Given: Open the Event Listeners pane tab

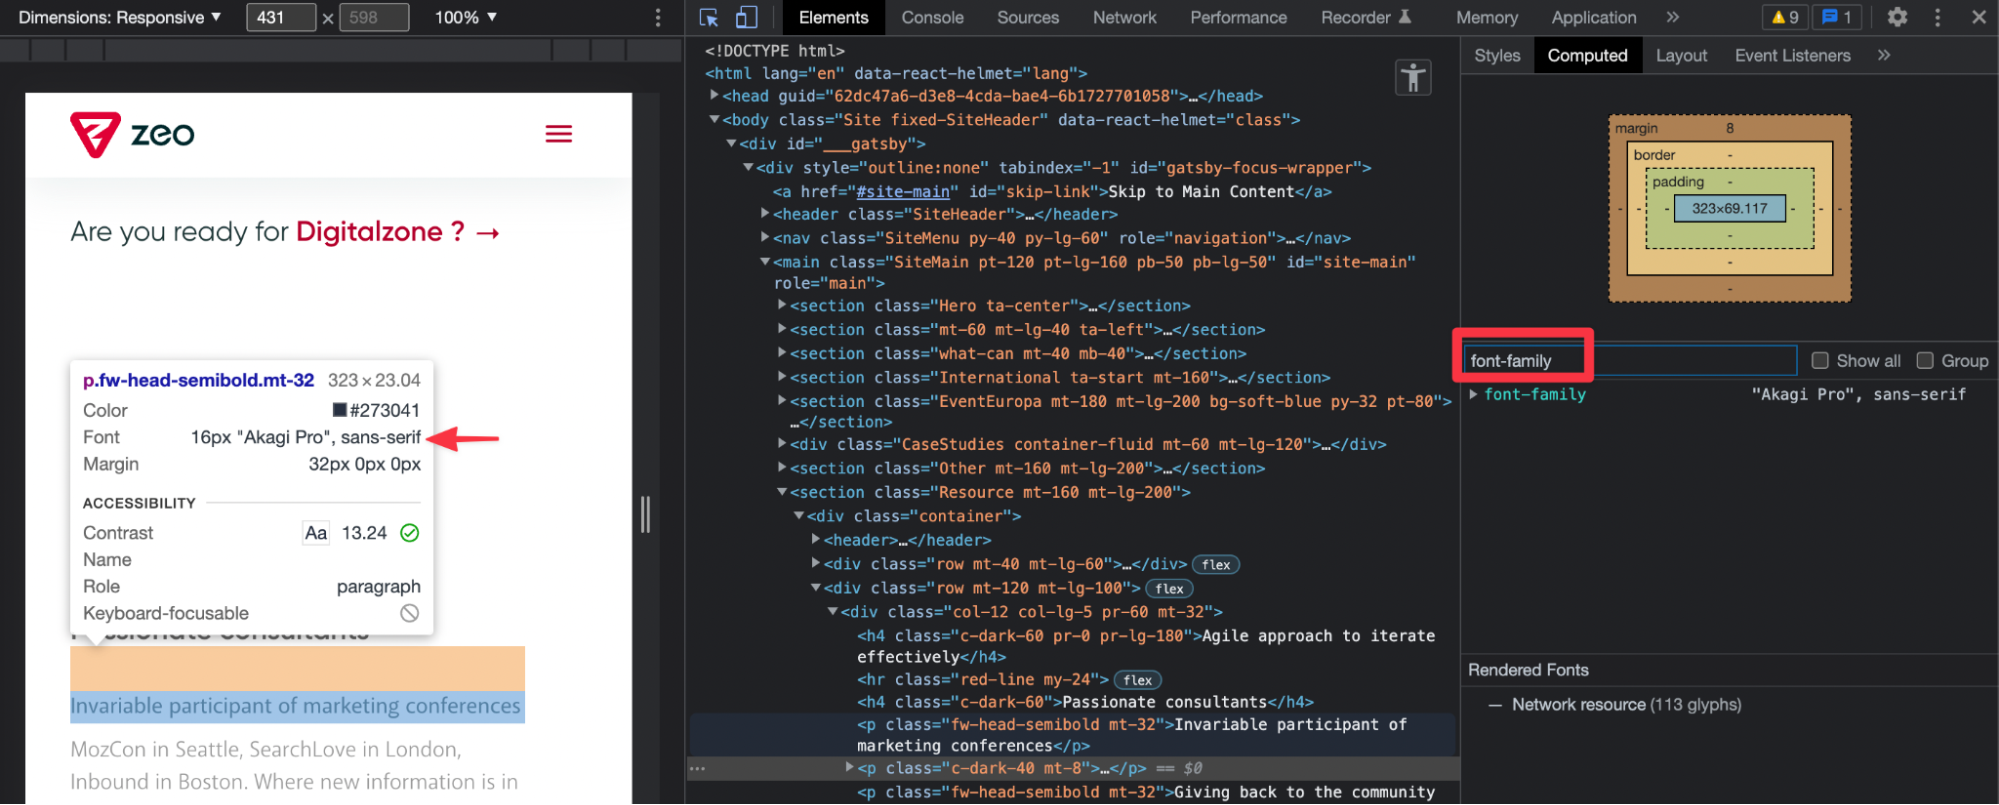Looking at the screenshot, I should (1792, 55).
